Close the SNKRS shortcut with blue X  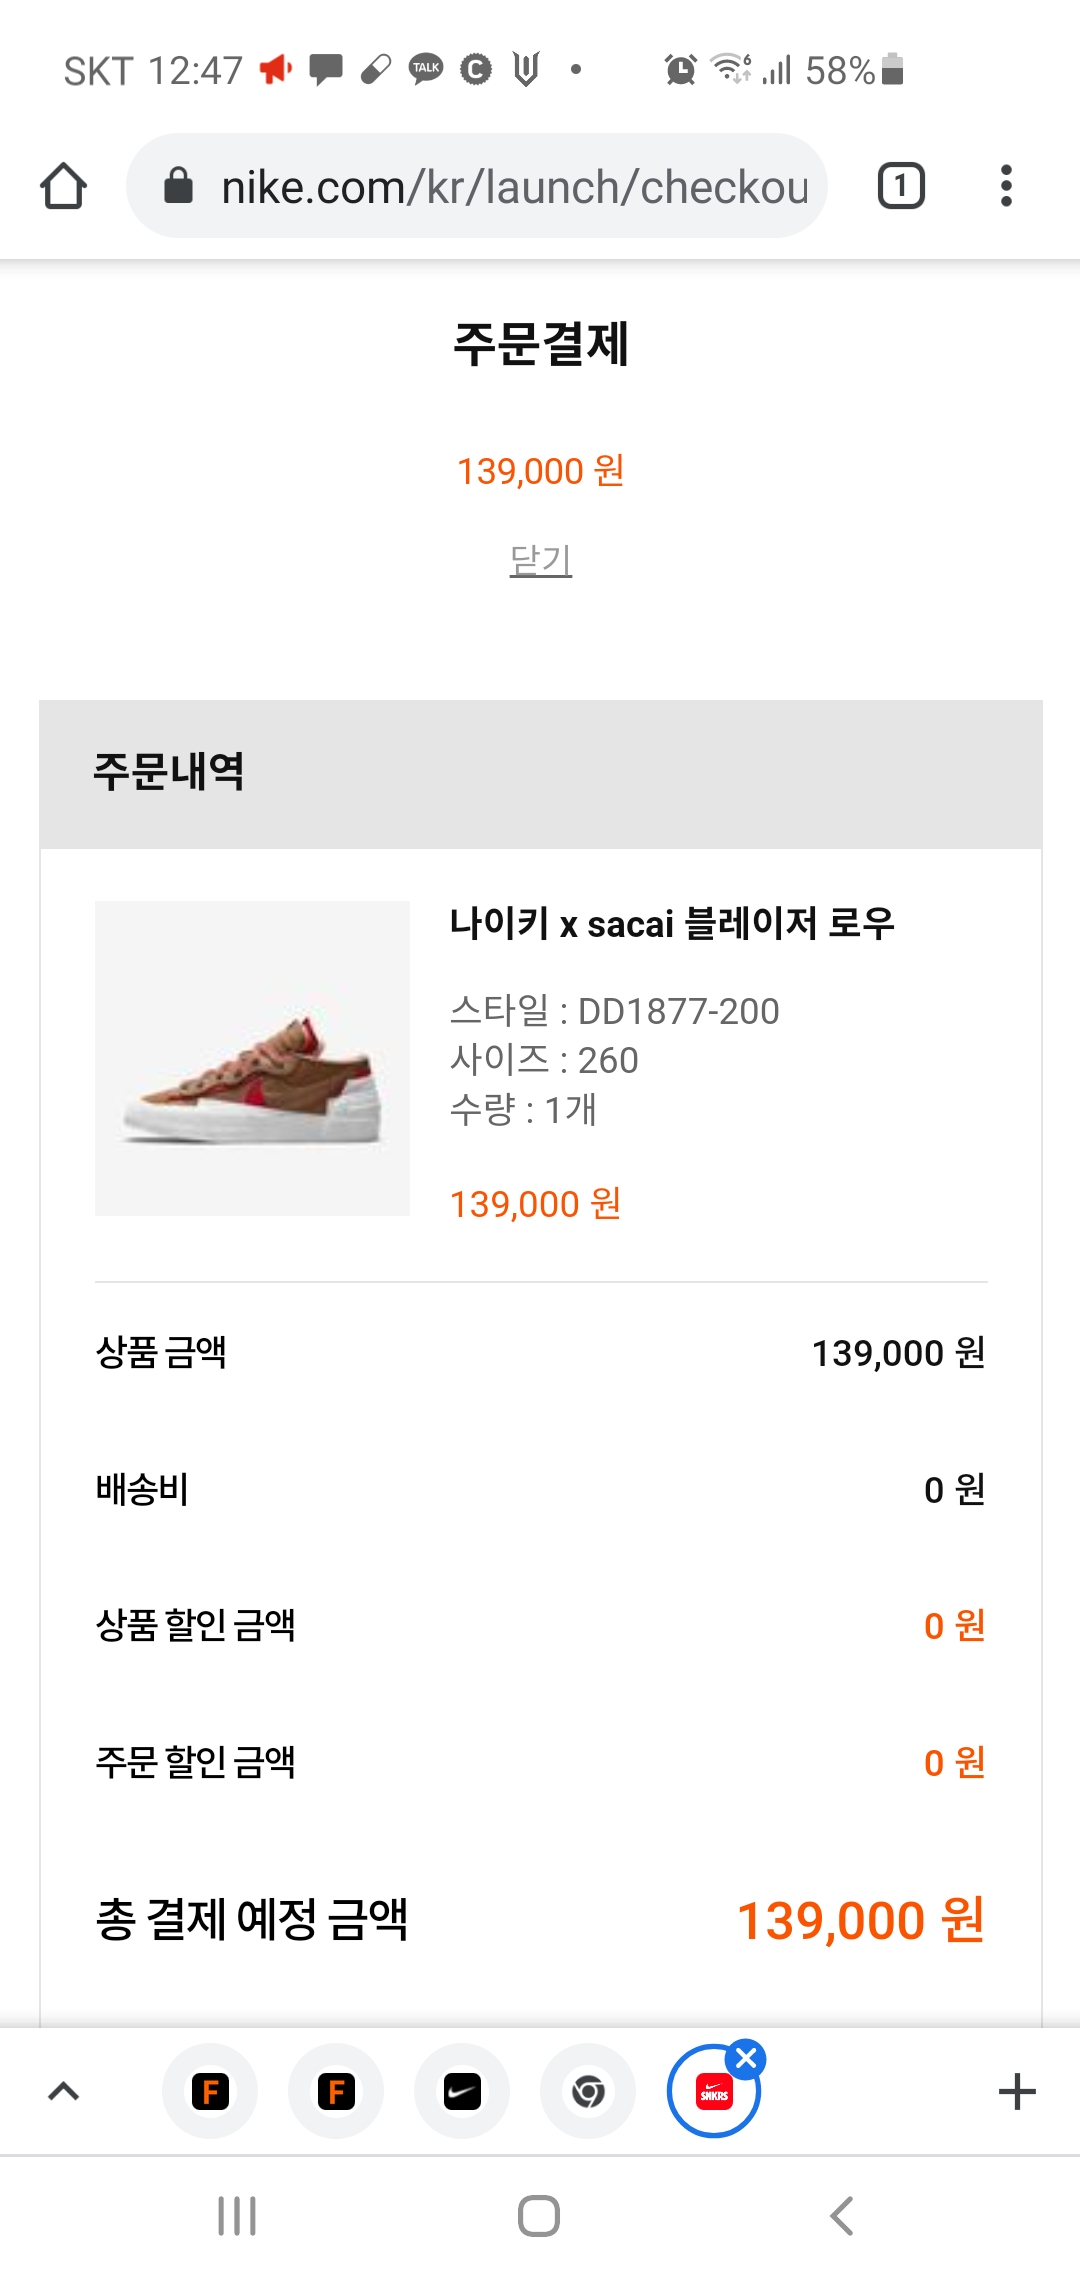tap(746, 2058)
